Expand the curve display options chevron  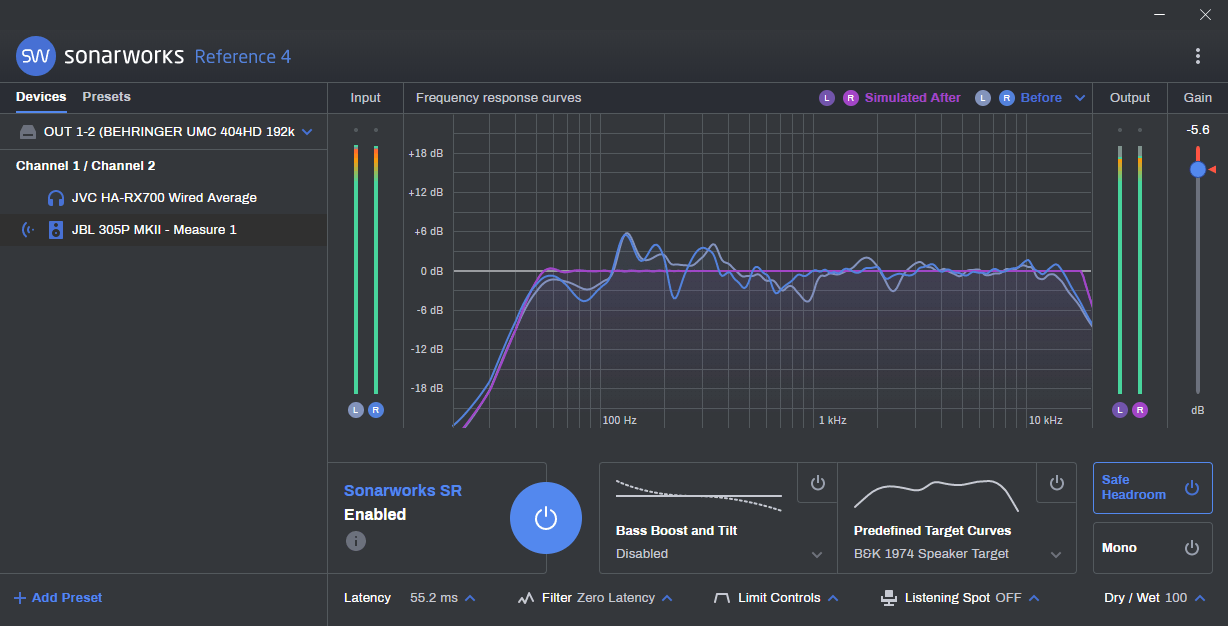1080,98
